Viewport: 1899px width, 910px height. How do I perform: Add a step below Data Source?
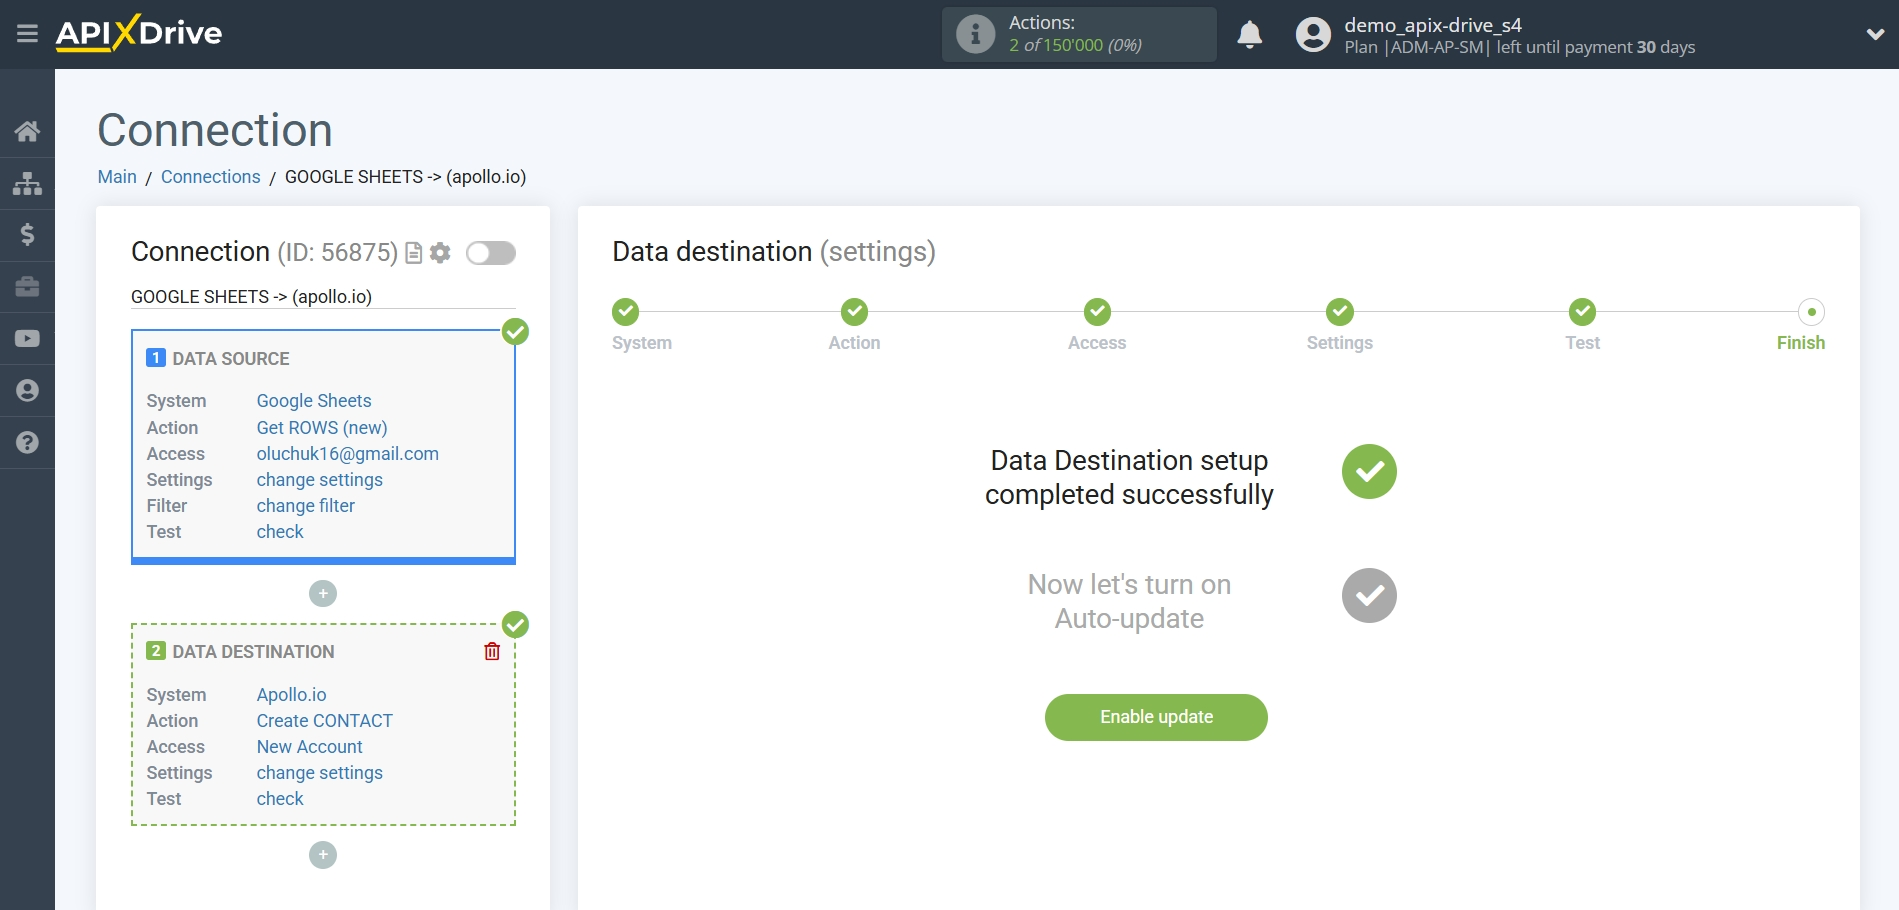[322, 593]
